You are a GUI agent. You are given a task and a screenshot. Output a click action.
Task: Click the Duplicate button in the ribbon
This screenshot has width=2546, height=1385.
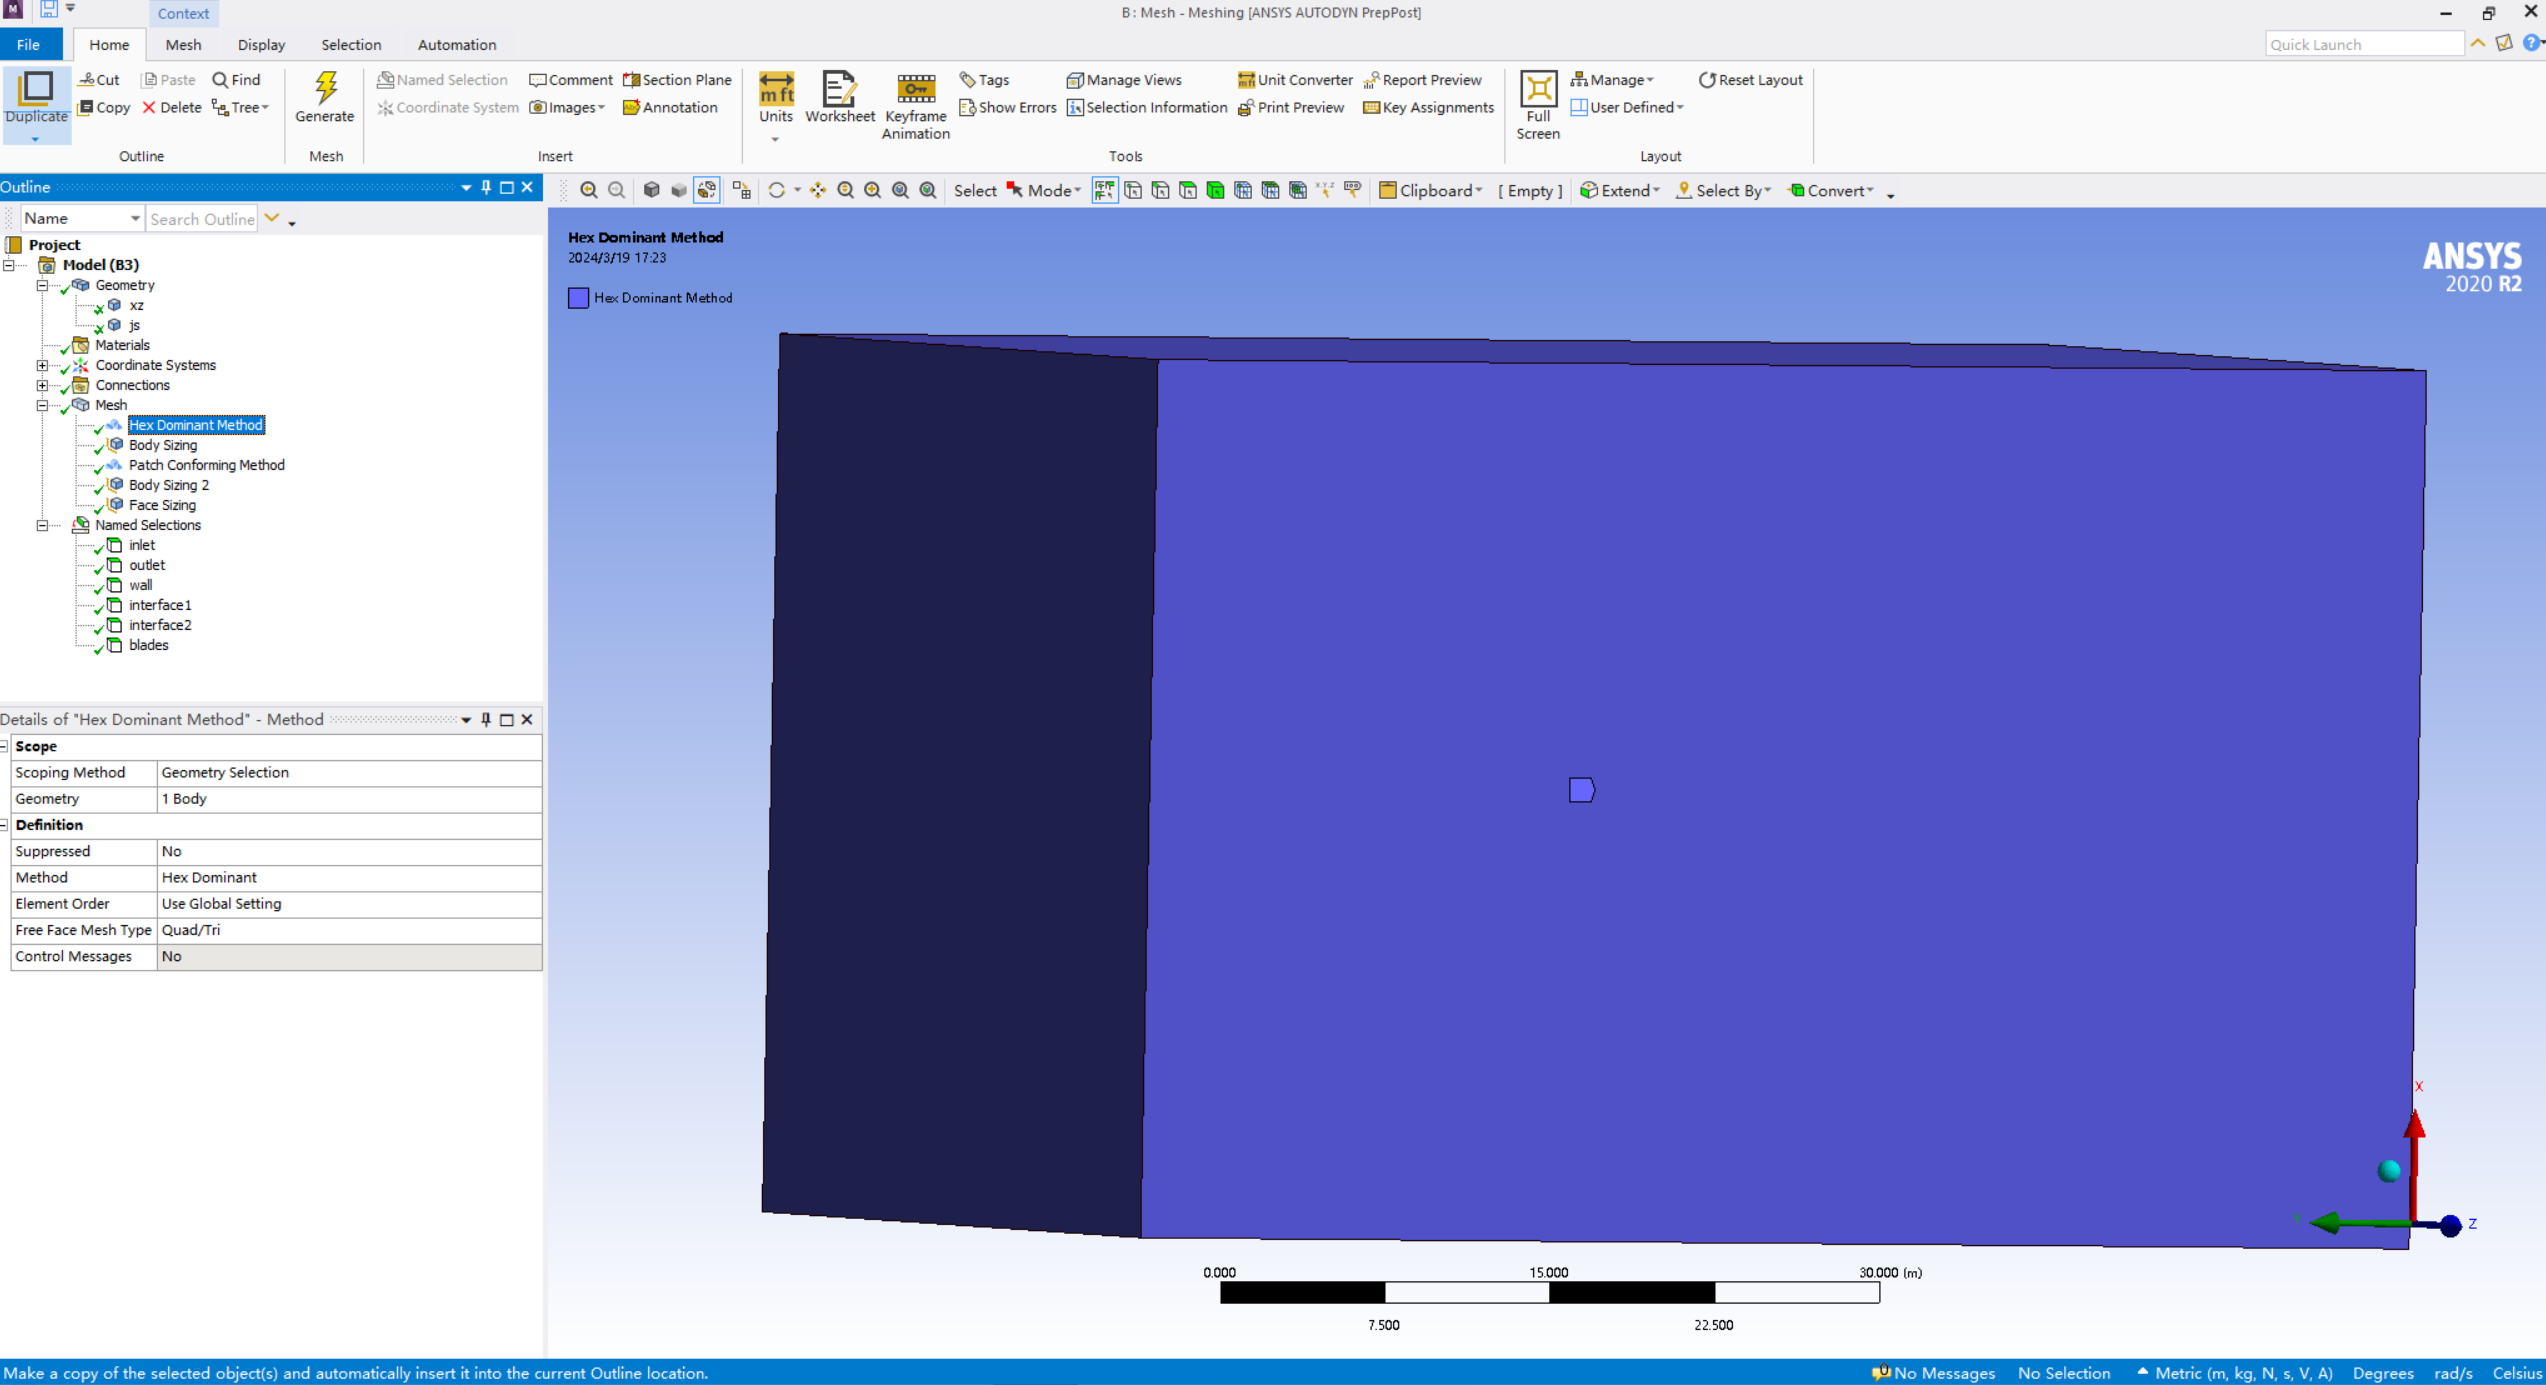(x=36, y=105)
